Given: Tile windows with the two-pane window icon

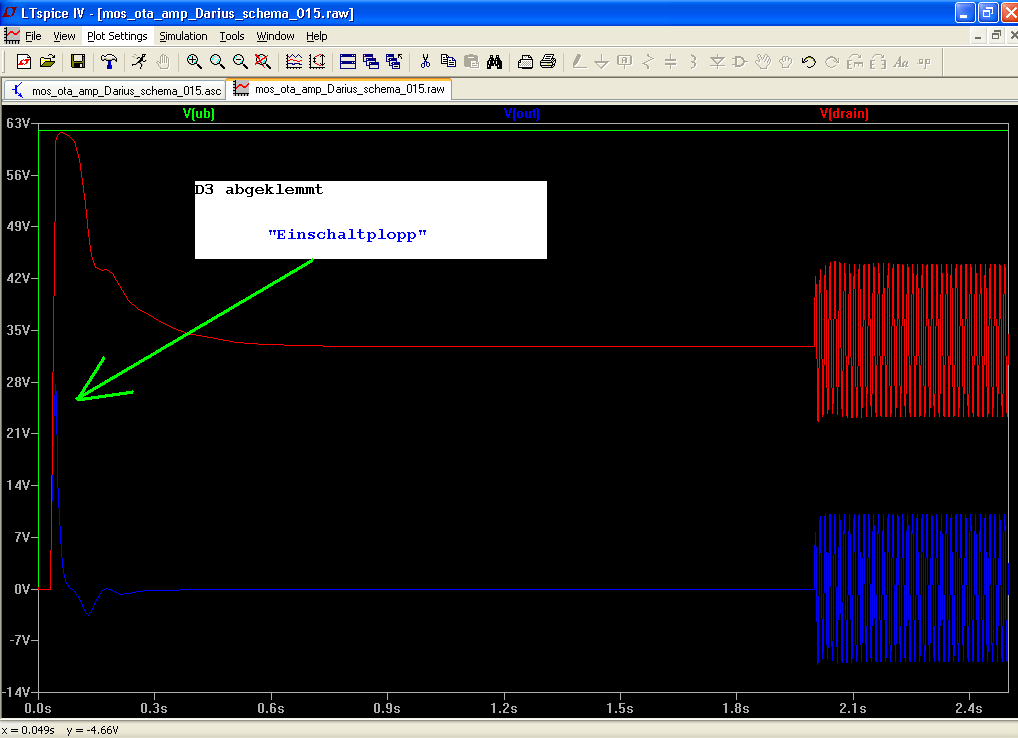Looking at the screenshot, I should (x=348, y=62).
